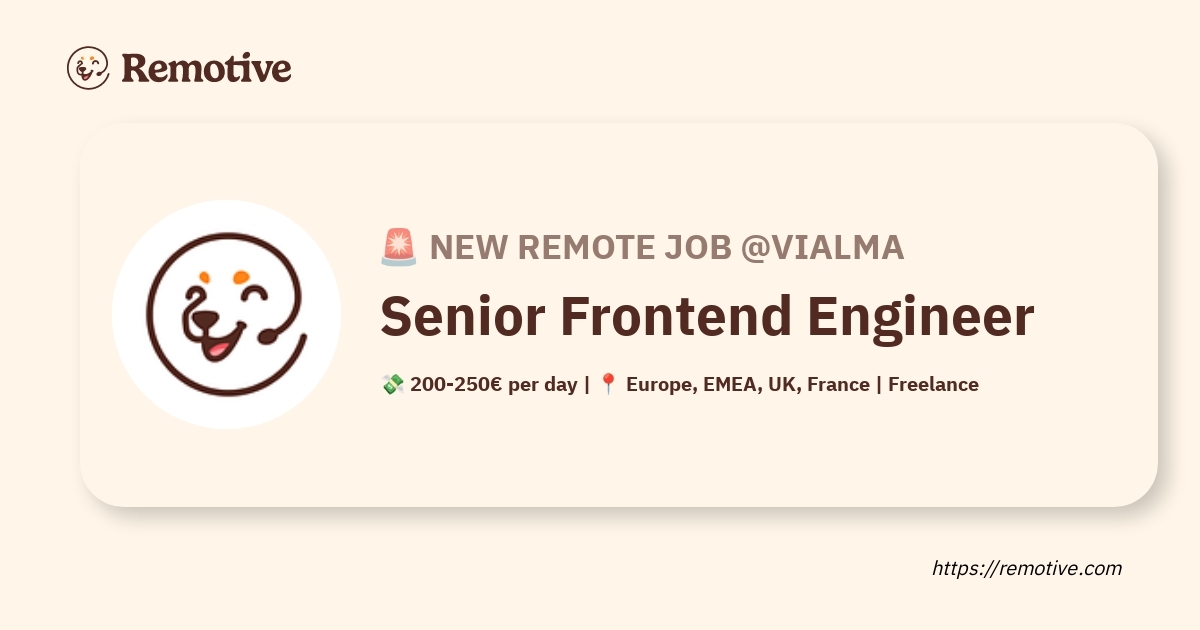Viewport: 1200px width, 630px height.
Task: Click the large dog mascot logo
Action: 226,314
